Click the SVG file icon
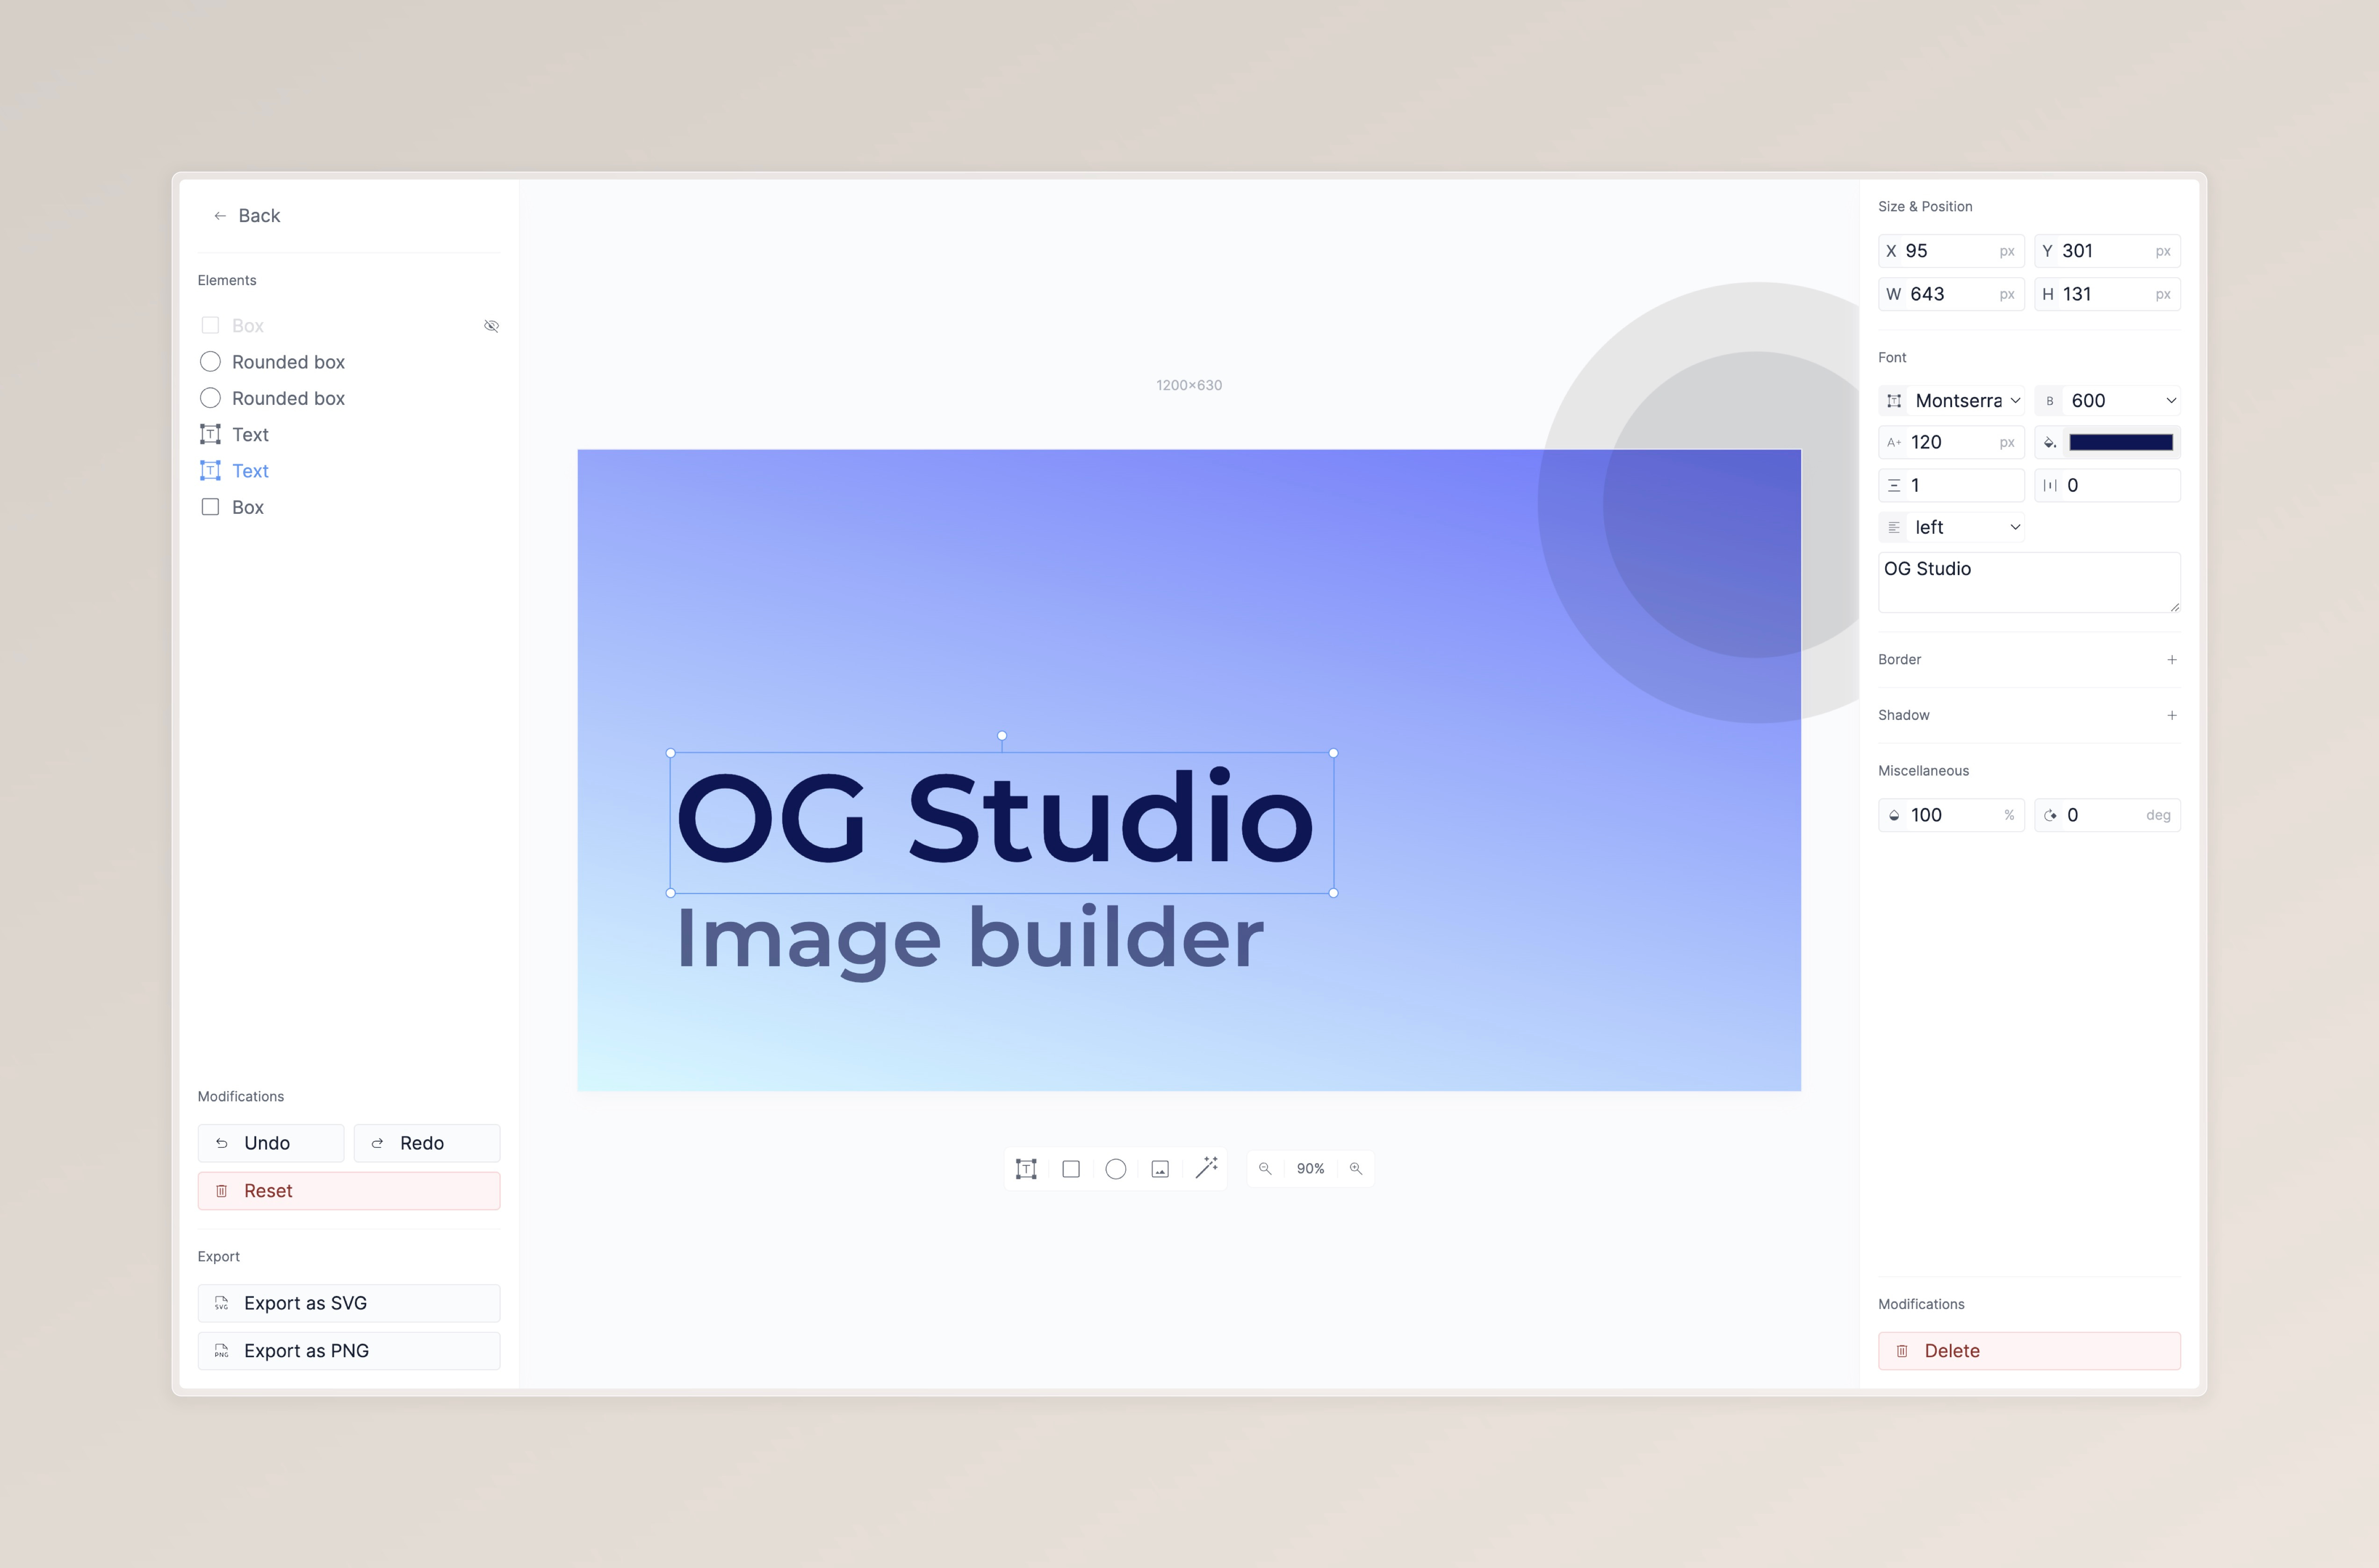The width and height of the screenshot is (2379, 1568). (222, 1303)
